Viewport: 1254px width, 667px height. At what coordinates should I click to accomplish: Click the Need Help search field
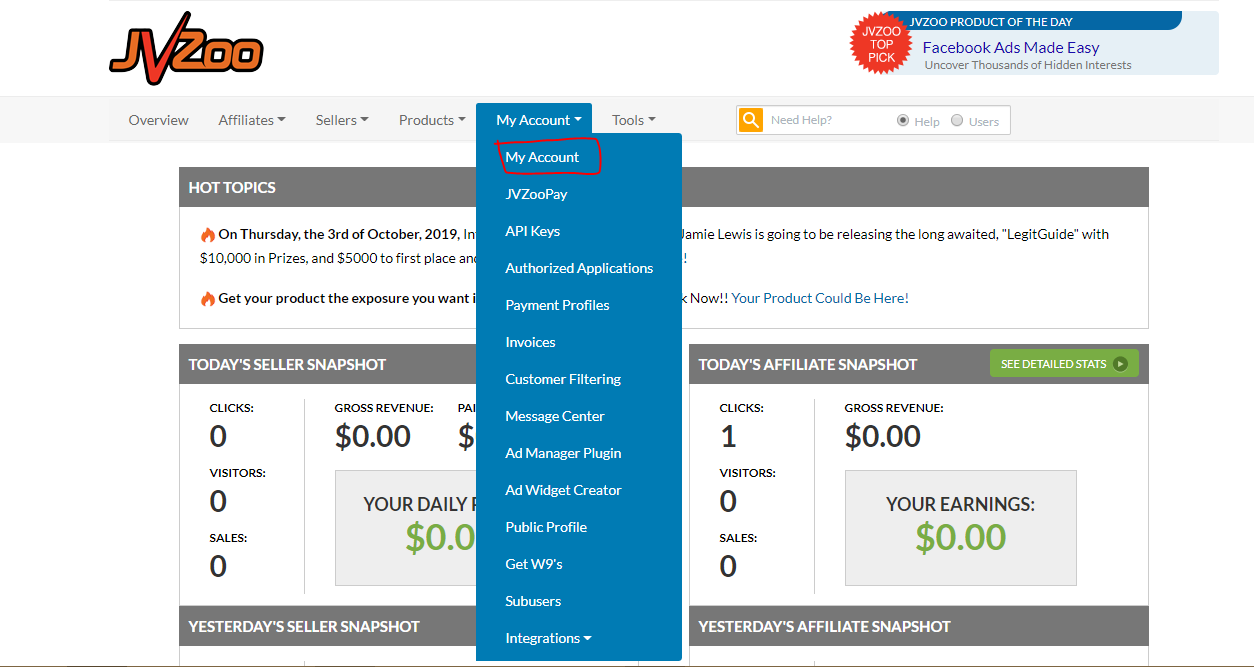(828, 120)
